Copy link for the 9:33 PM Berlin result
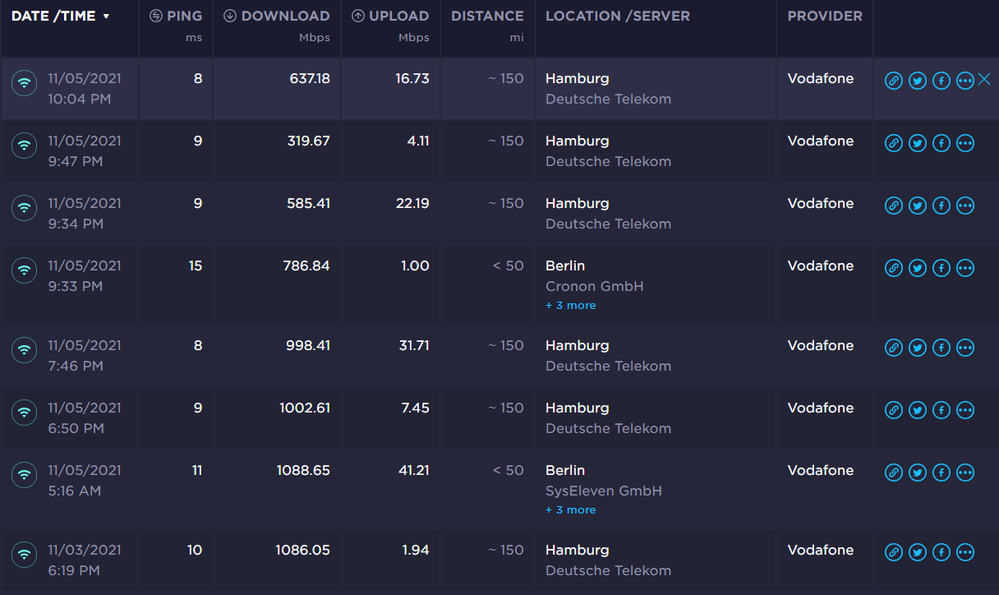 pyautogui.click(x=893, y=268)
